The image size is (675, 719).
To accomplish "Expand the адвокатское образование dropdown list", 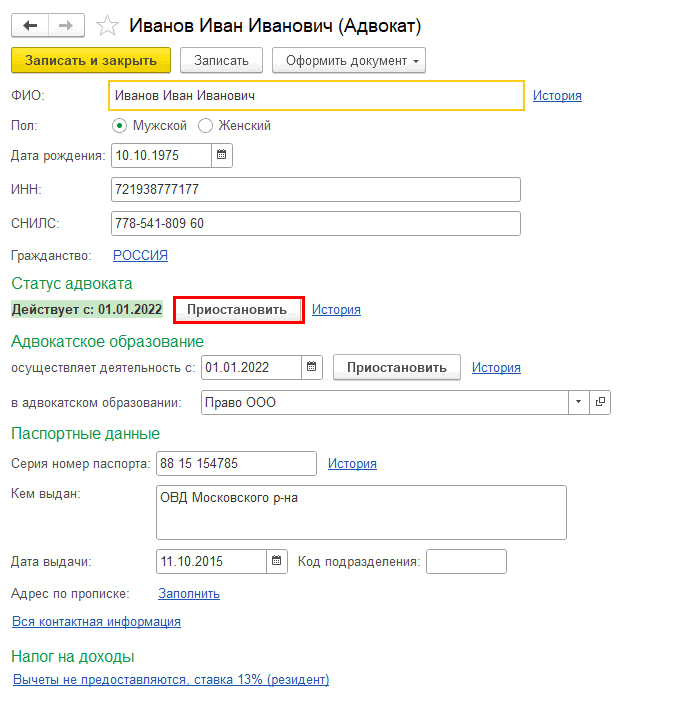I will (x=579, y=402).
